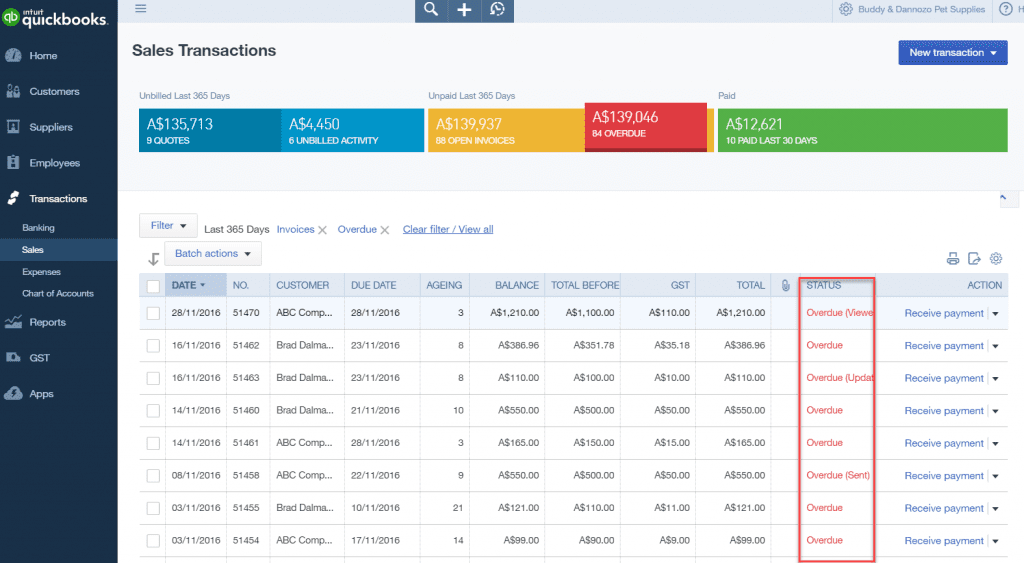Sort by CUSTOMER column header
The image size is (1024, 563).
click(x=302, y=285)
